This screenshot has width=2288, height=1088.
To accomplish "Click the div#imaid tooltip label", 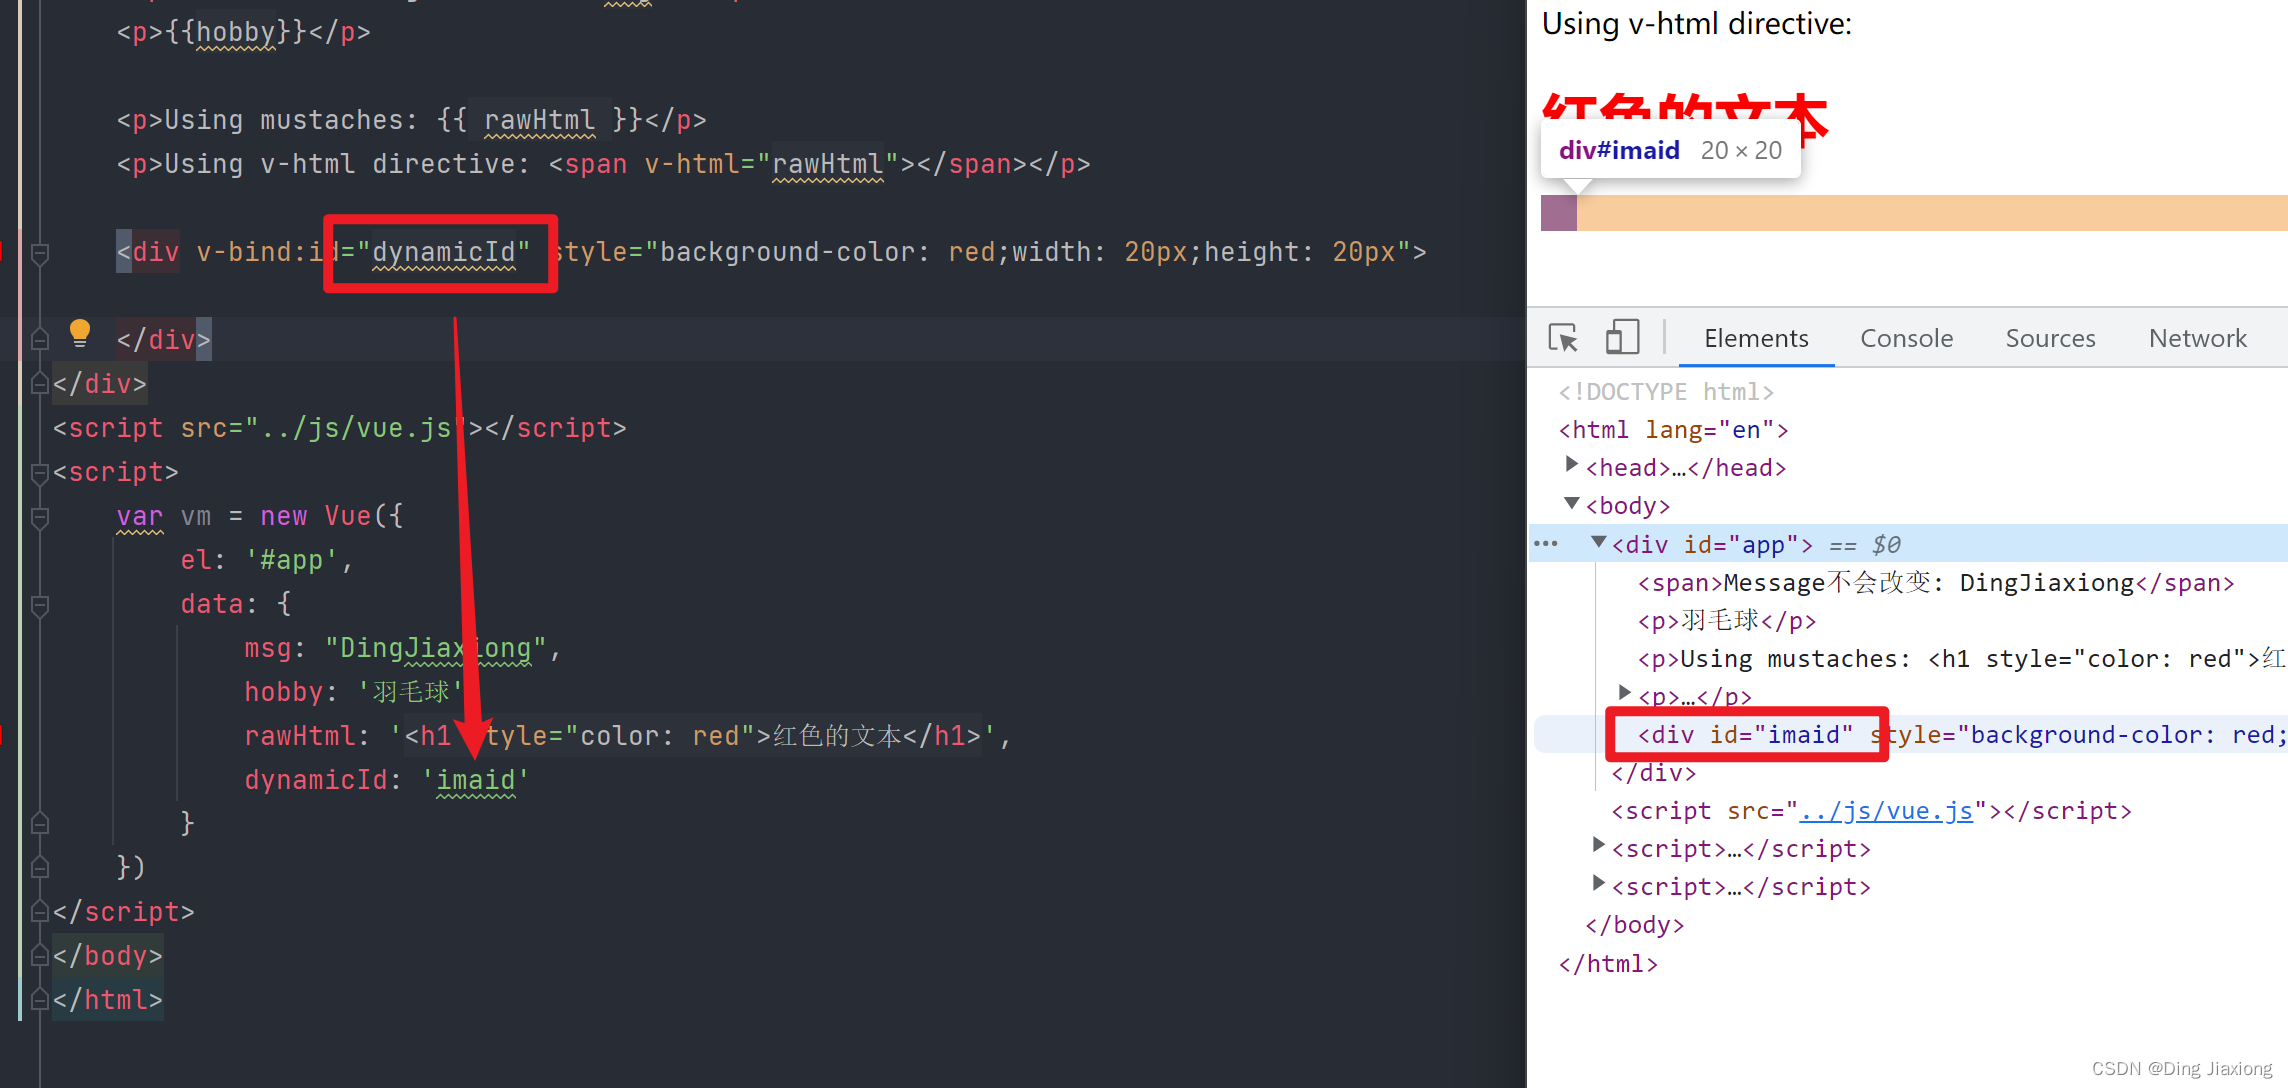I will [1670, 150].
